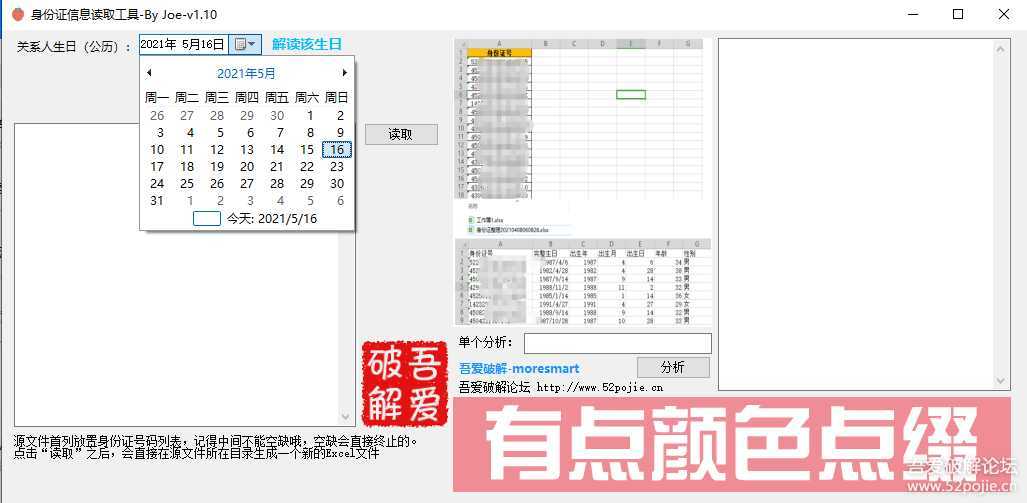This screenshot has height=503, width=1027.
Task: Click the 读取 button
Action: (x=401, y=134)
